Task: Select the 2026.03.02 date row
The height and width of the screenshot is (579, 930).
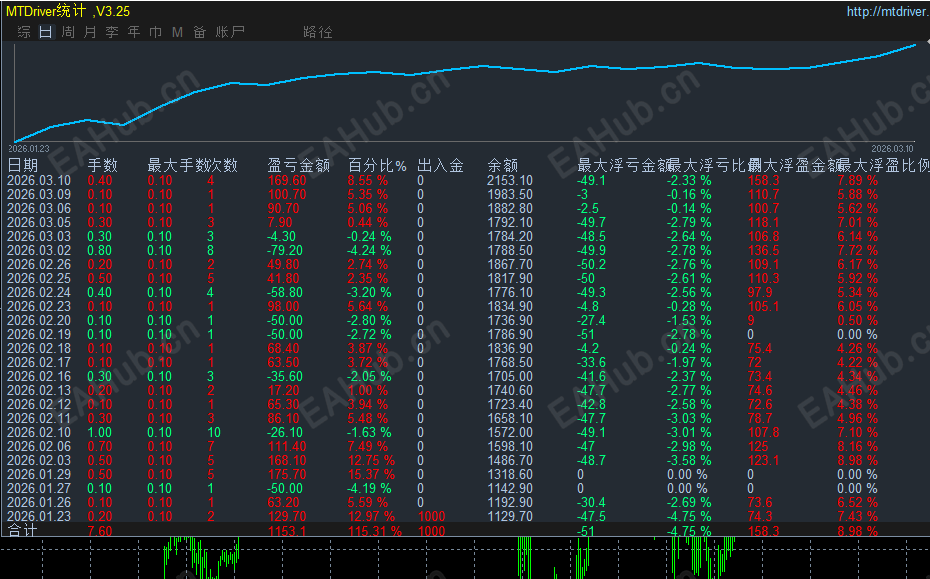Action: [39, 250]
